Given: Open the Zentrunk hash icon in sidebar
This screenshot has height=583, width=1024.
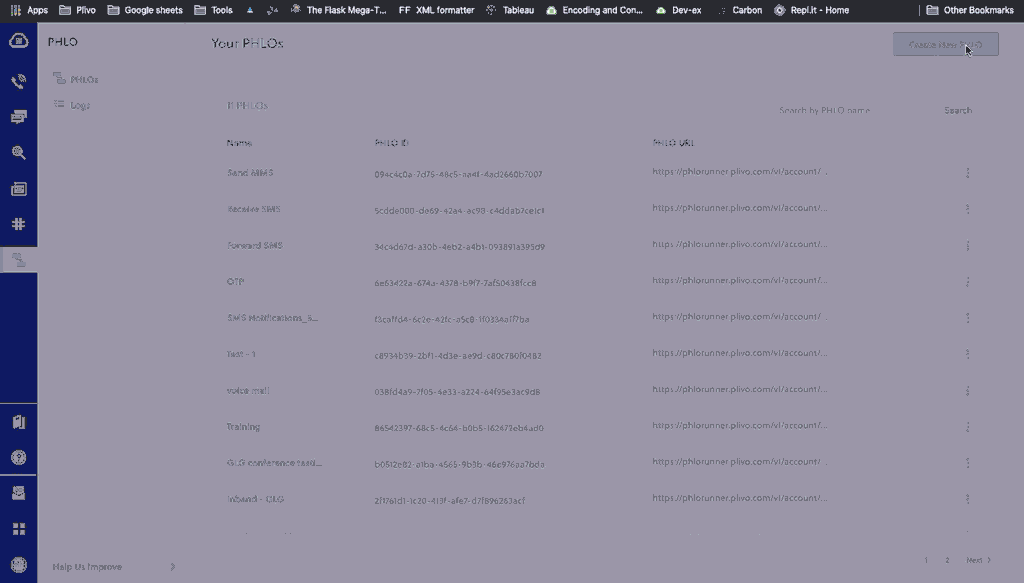Looking at the screenshot, I should [x=18, y=224].
